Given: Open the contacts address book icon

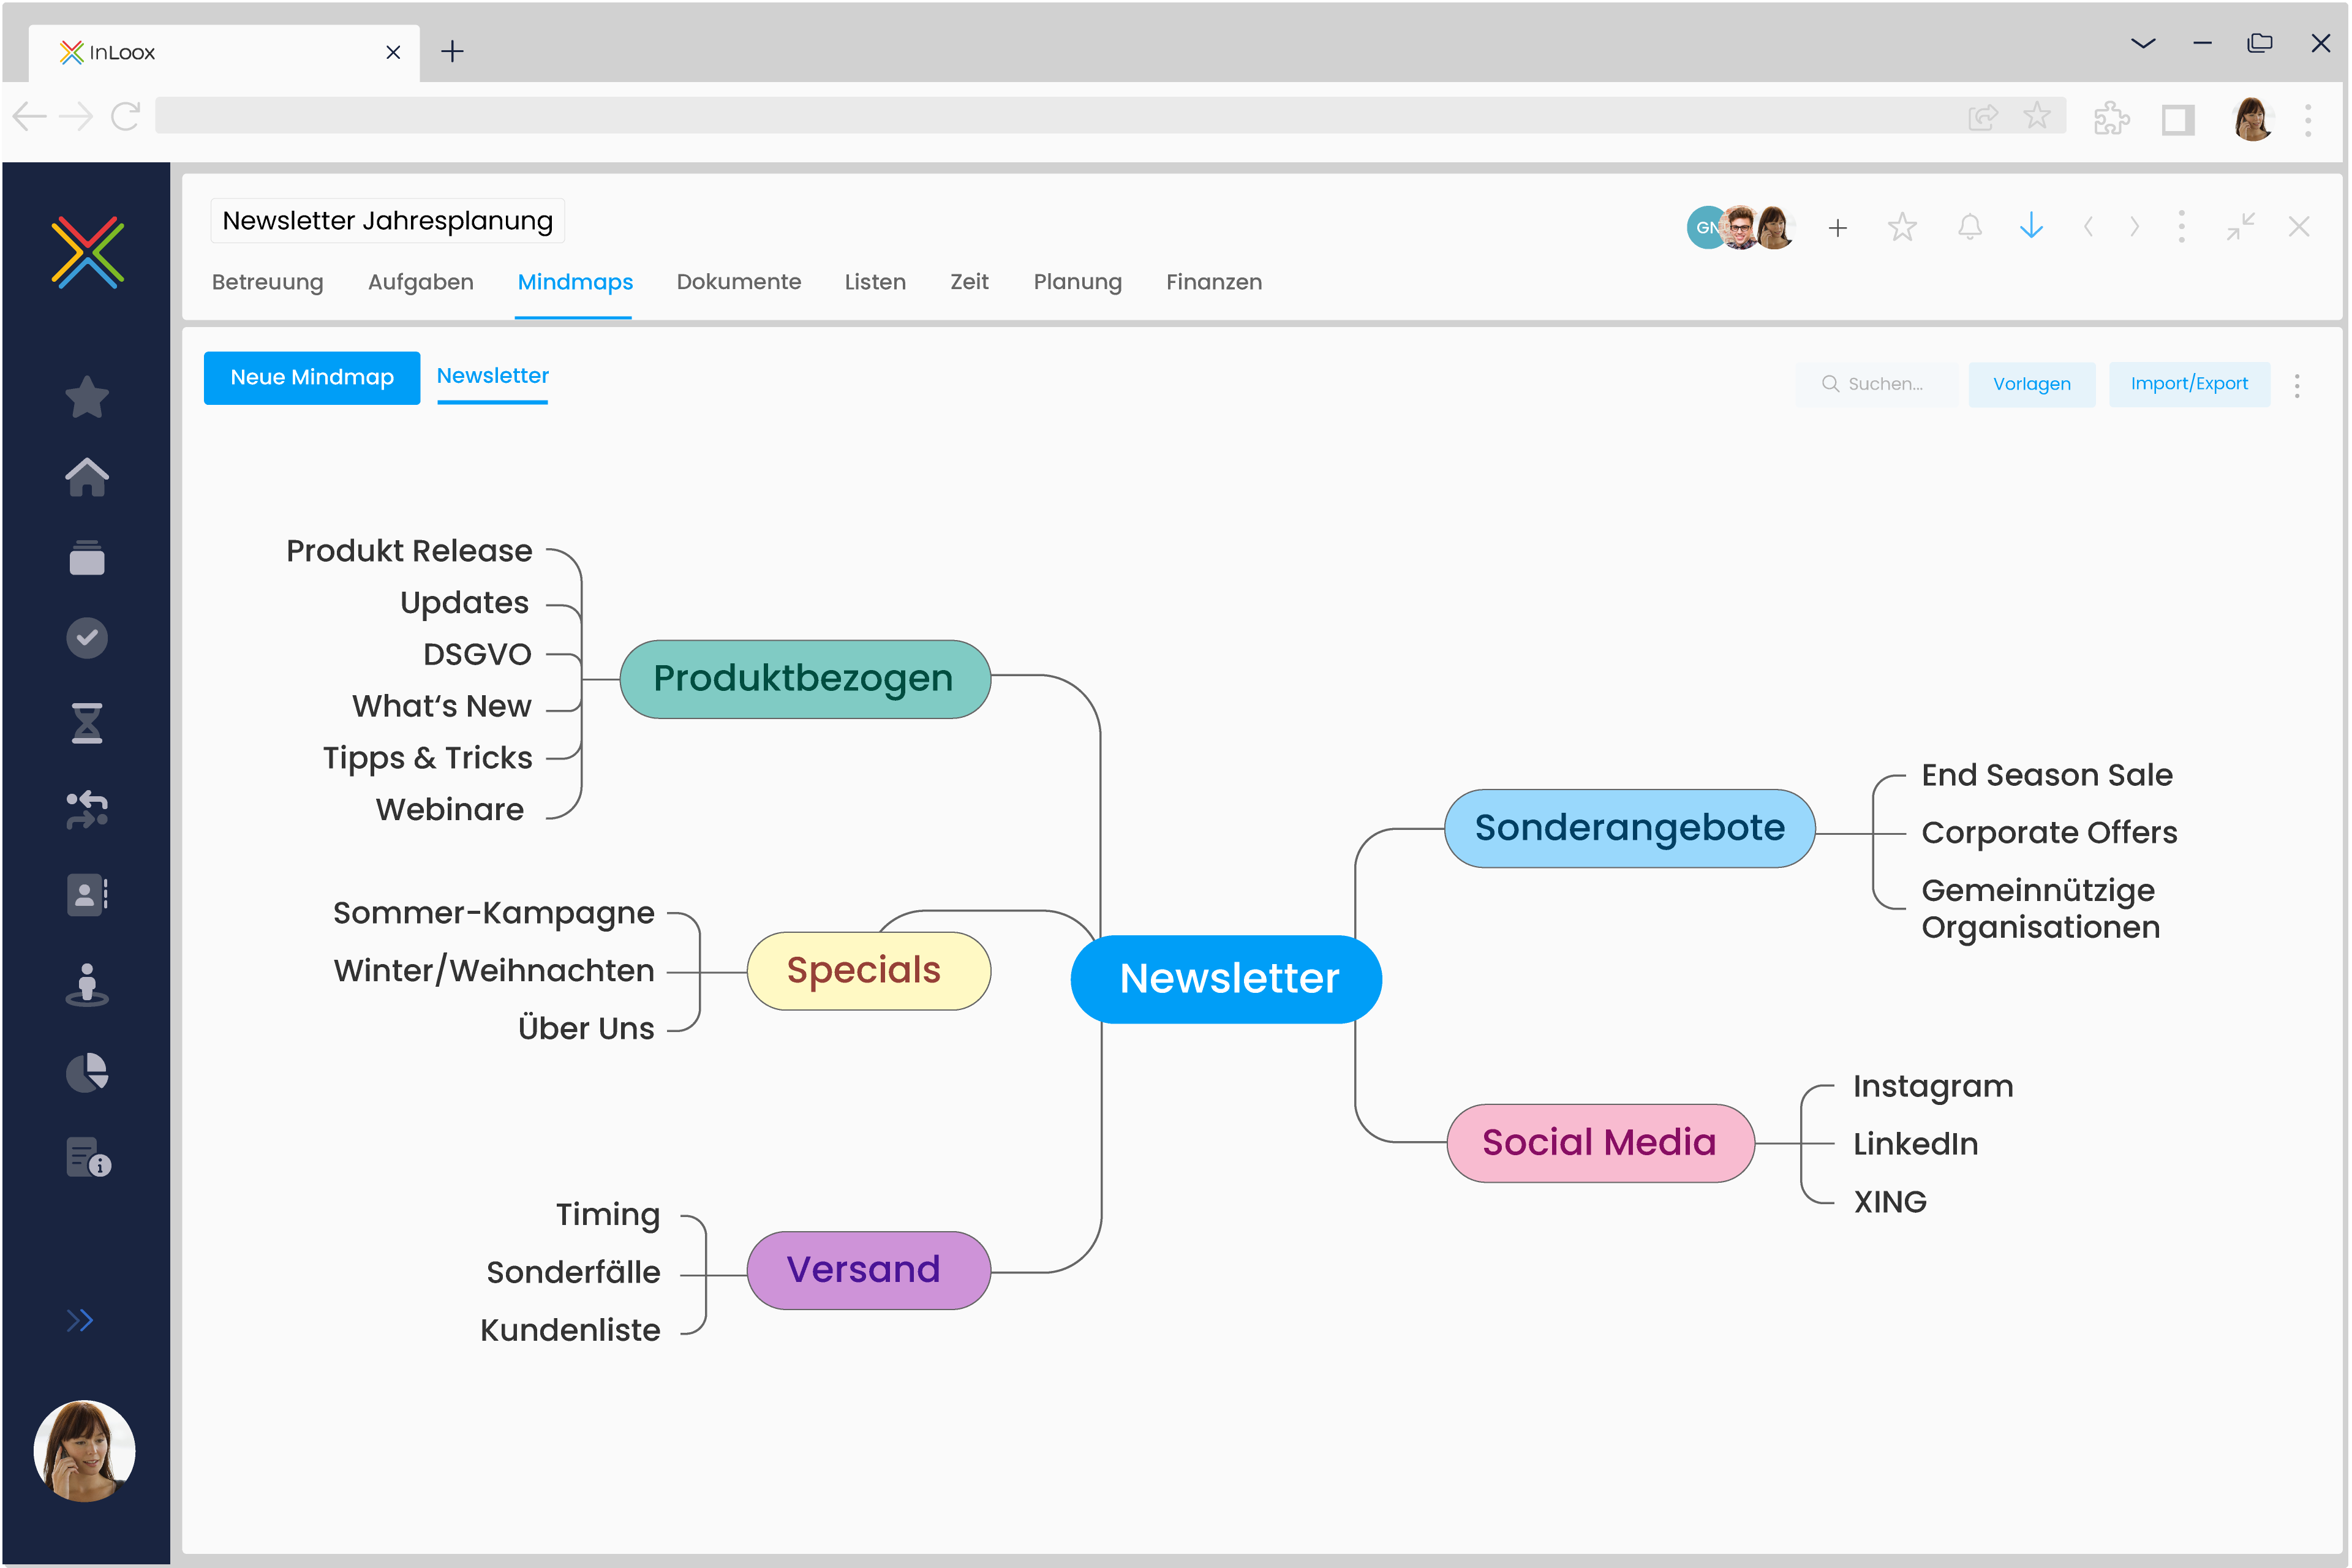Looking at the screenshot, I should pyautogui.click(x=87, y=895).
